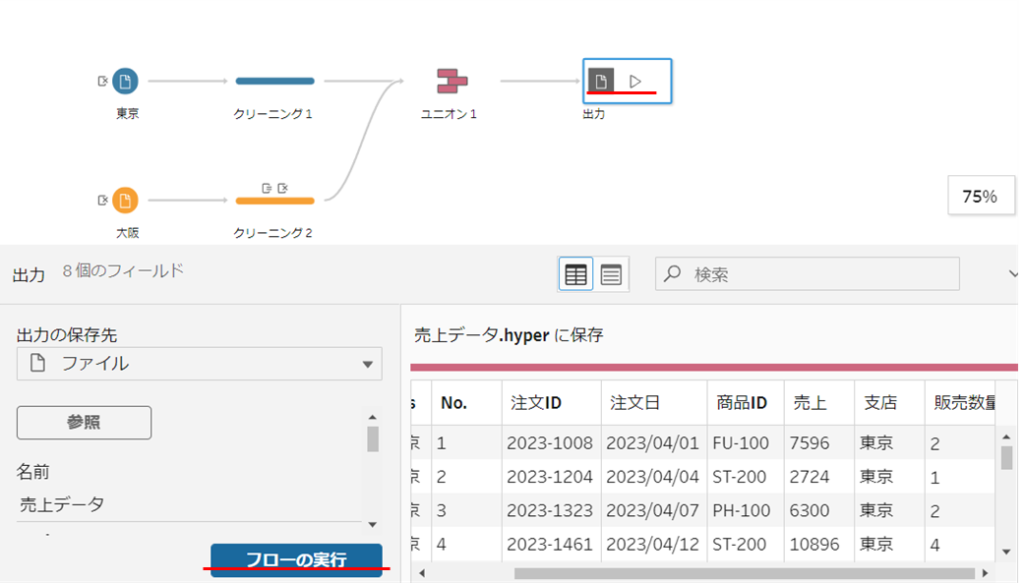Select the 売上 column header
Image resolution: width=1024 pixels, height=583 pixels.
point(820,403)
